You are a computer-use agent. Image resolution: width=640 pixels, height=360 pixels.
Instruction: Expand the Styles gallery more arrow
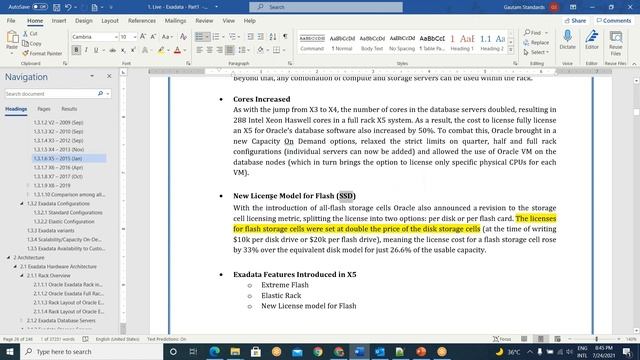[x=511, y=50]
